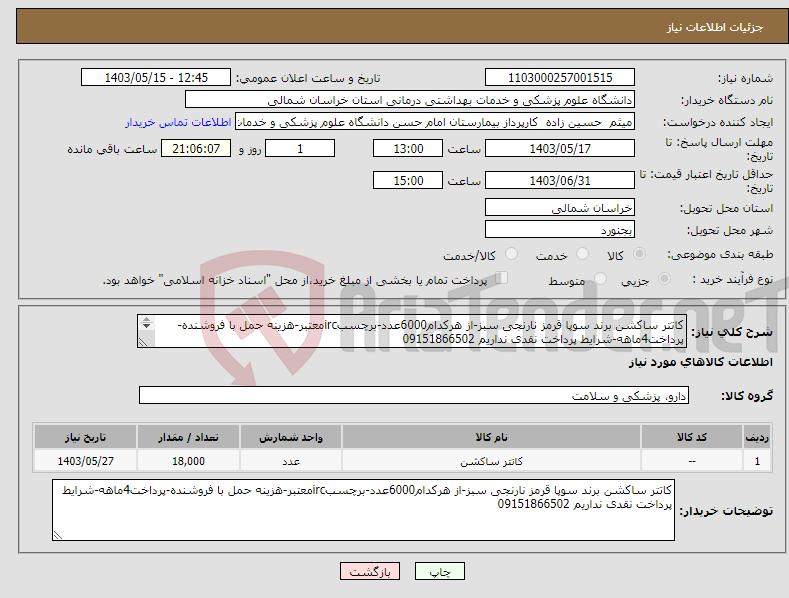Click the شرح کلی نیاز description textarea

(412, 331)
